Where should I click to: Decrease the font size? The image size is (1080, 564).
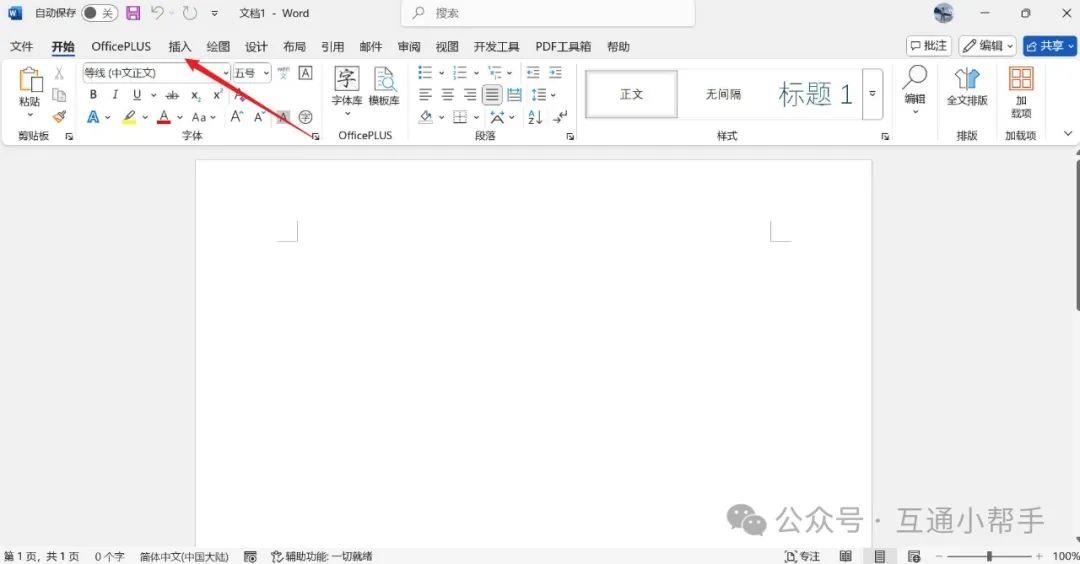click(x=259, y=117)
